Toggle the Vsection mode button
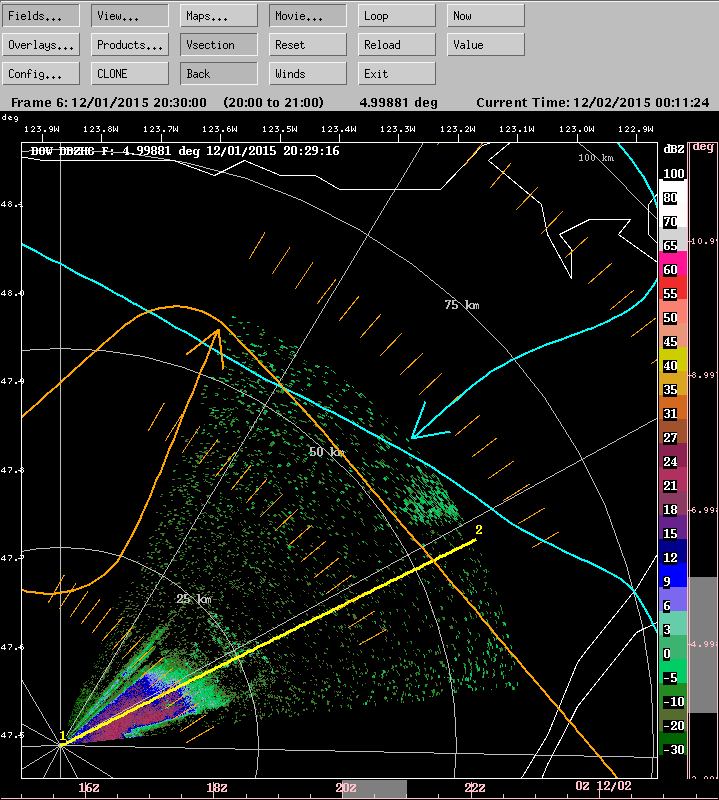The height and width of the screenshot is (800, 719). pyautogui.click(x=219, y=45)
